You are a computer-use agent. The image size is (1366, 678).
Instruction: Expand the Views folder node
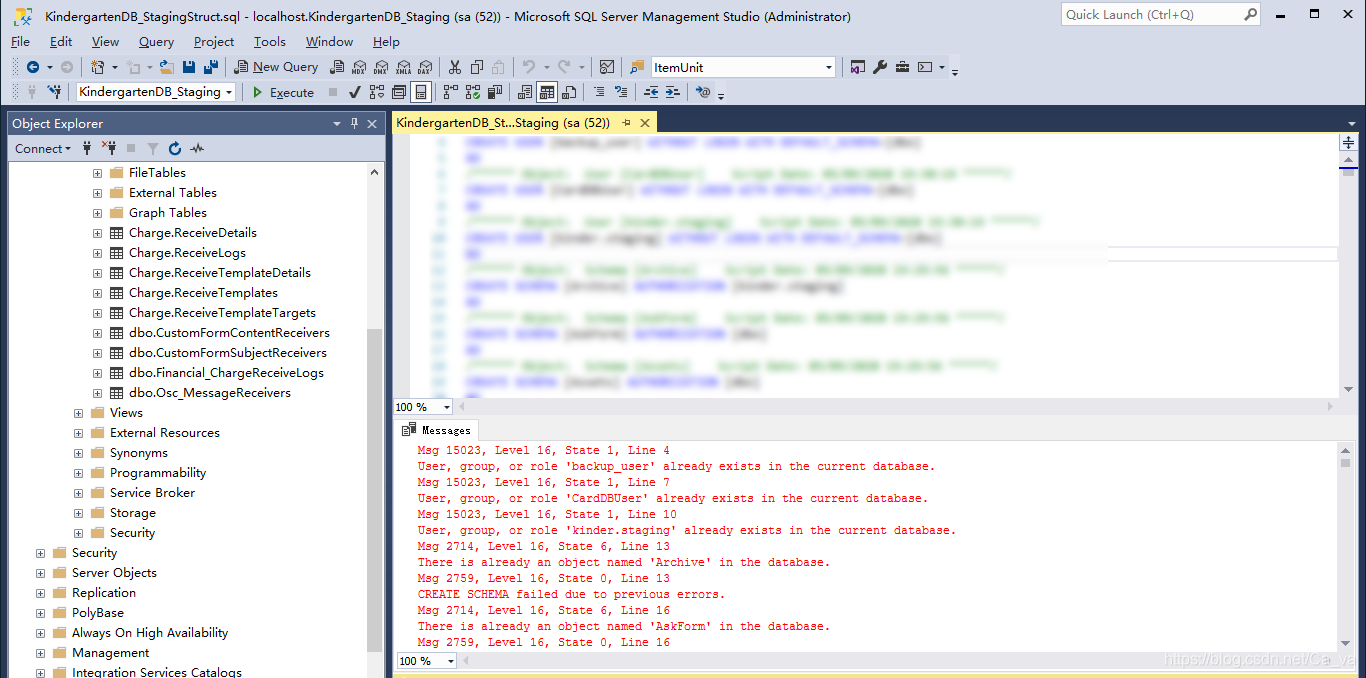click(x=78, y=413)
